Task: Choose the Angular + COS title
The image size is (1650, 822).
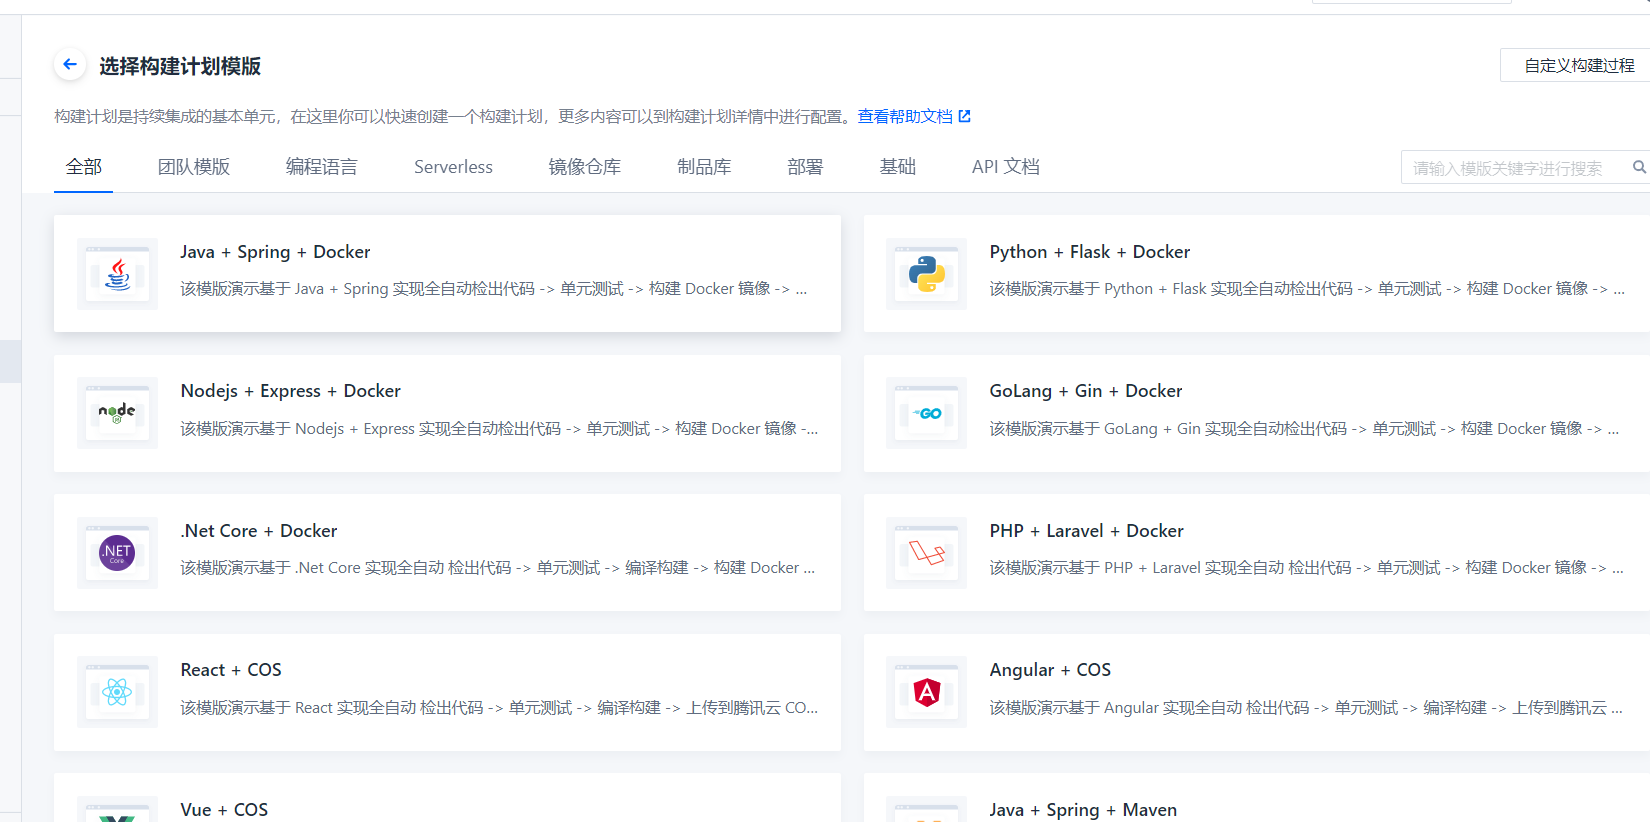Action: pos(1050,670)
